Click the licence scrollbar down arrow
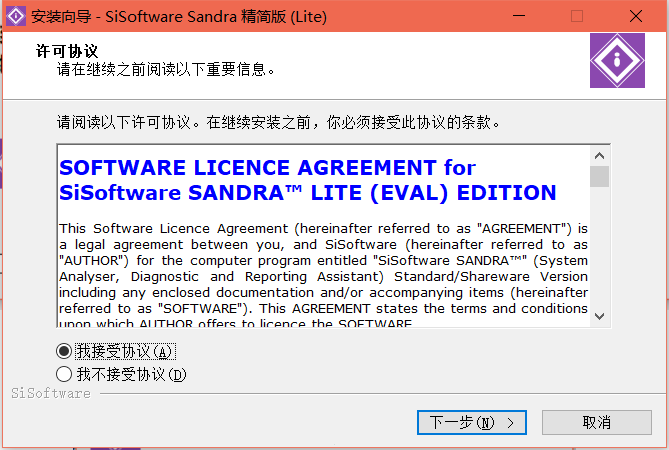Screen dimensions: 669x450 (599, 316)
